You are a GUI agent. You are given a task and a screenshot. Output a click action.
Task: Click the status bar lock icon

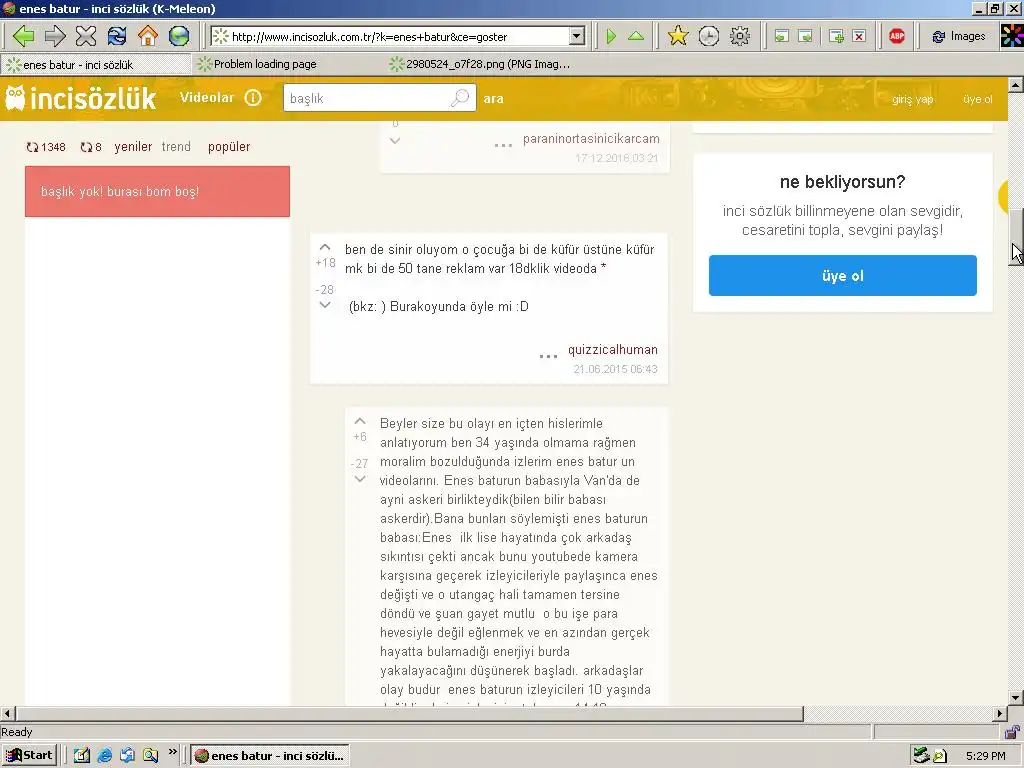1013,731
